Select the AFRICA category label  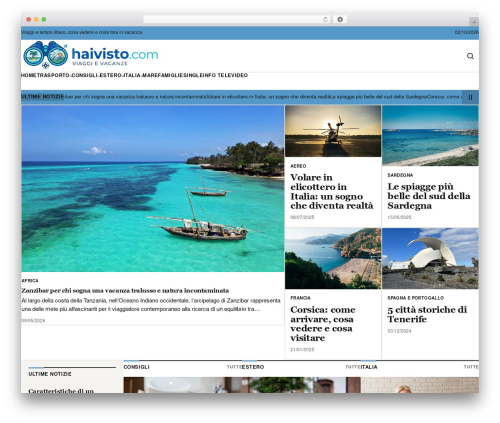(30, 281)
